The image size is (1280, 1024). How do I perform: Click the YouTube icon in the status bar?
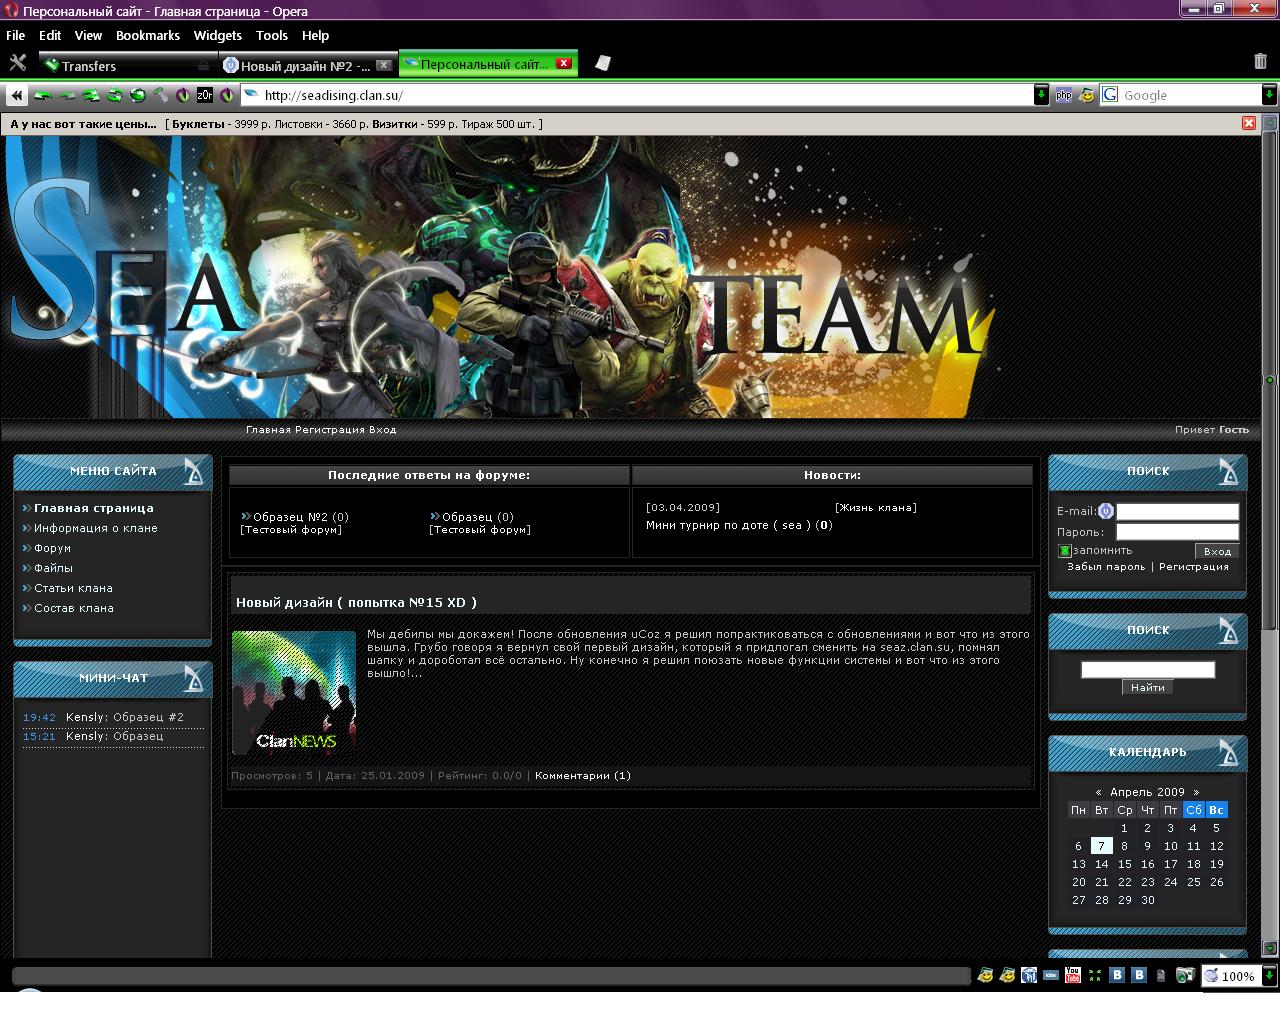(x=1073, y=975)
